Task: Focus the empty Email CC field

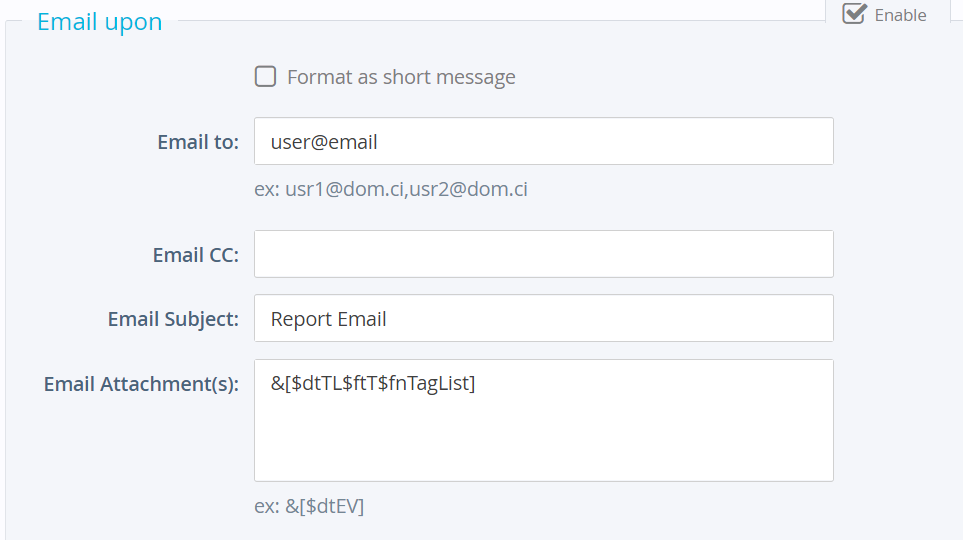Action: [x=543, y=254]
